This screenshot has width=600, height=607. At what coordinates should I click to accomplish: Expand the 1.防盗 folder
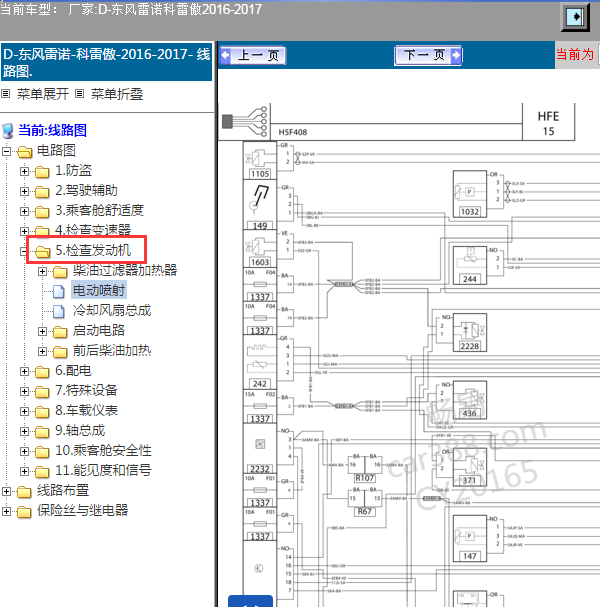point(24,171)
